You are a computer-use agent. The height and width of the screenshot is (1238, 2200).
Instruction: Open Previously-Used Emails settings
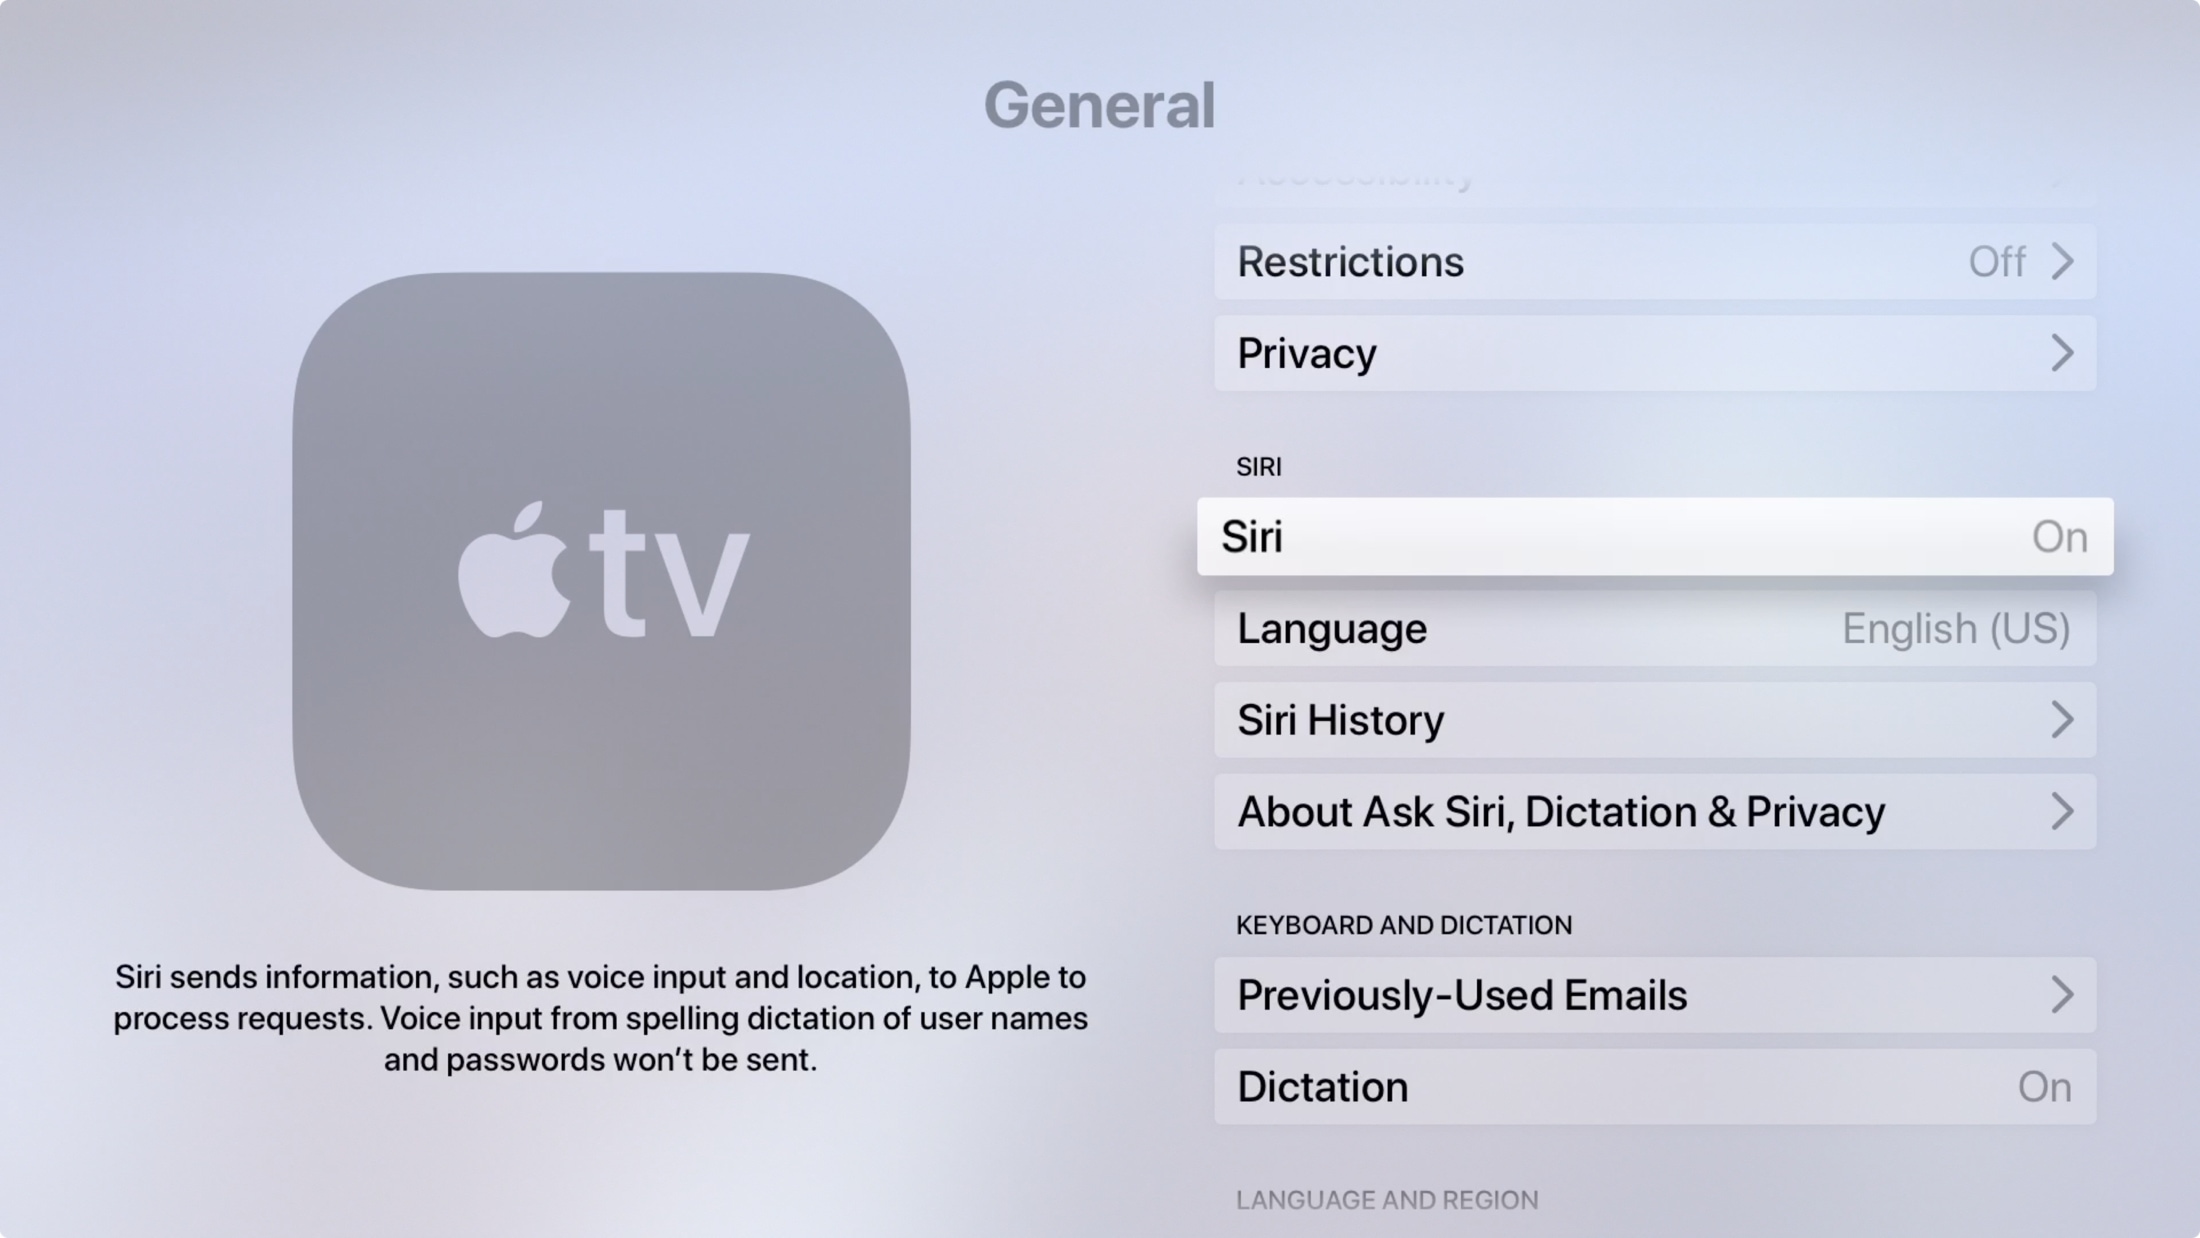pos(1656,995)
